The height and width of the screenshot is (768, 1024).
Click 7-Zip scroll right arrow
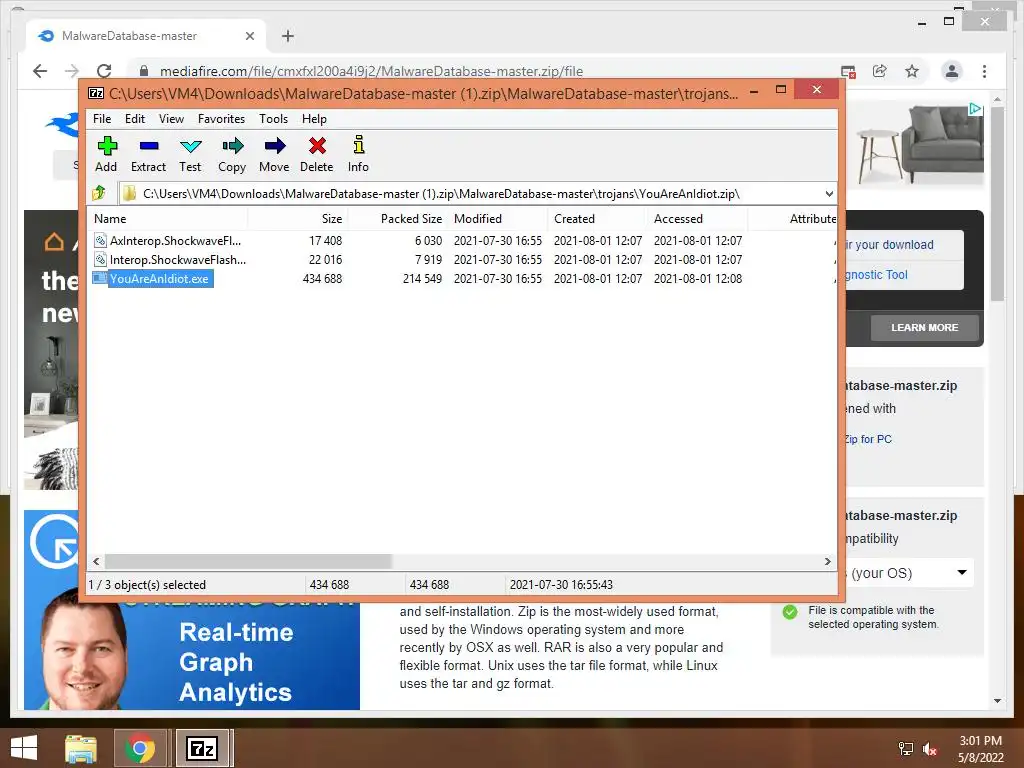pos(828,562)
